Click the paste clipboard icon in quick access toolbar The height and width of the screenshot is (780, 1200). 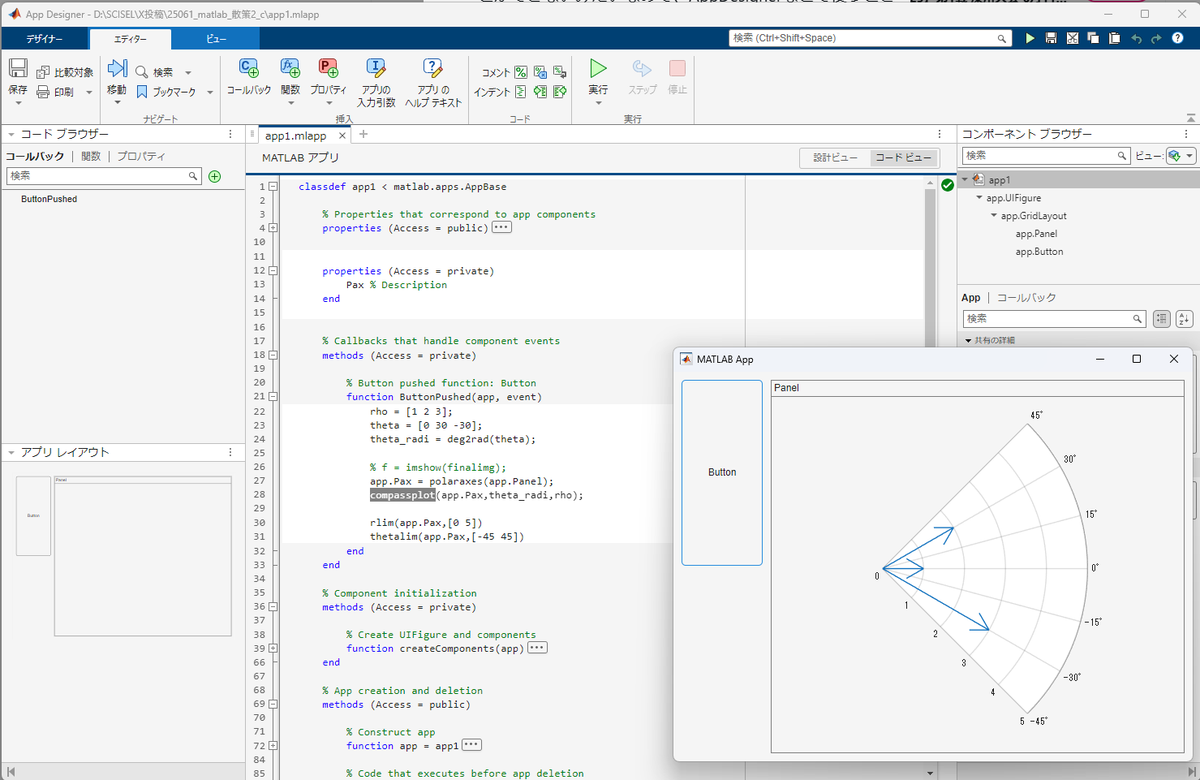point(1113,38)
